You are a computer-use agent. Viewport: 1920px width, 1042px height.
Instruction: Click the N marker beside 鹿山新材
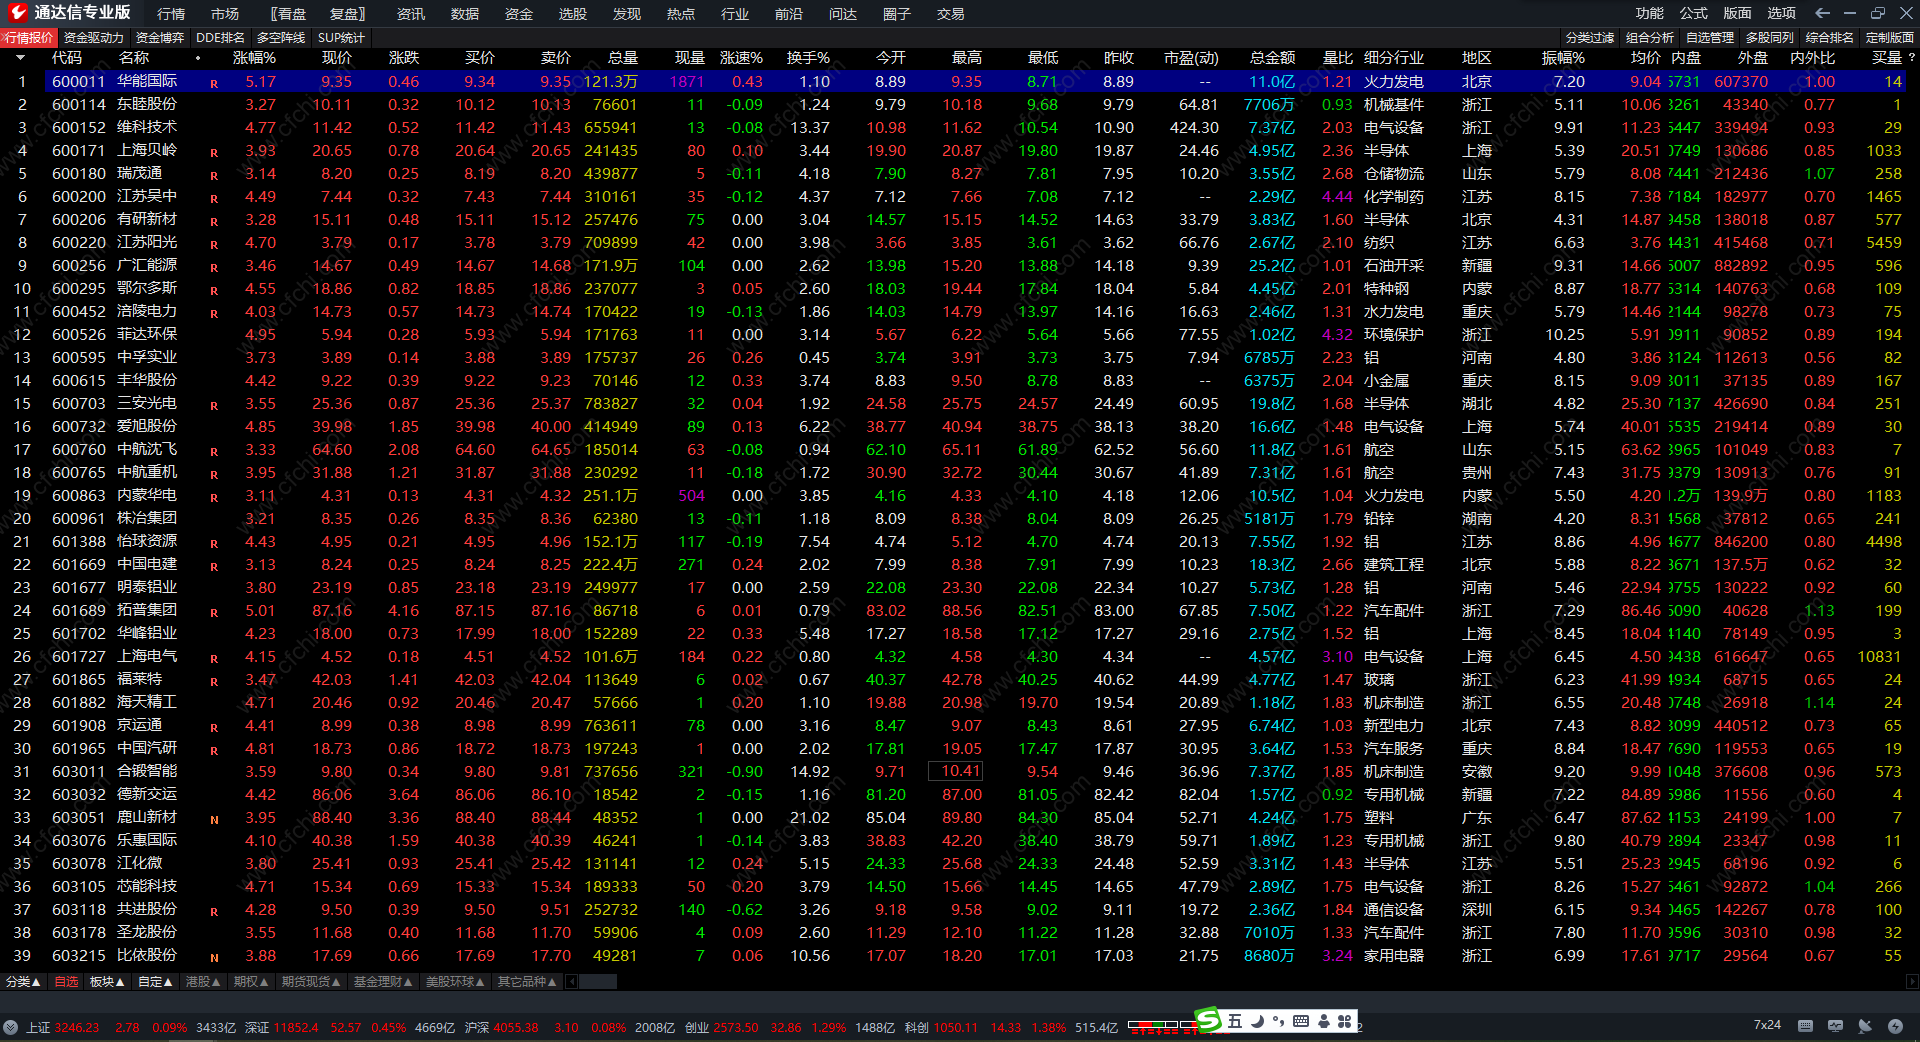point(214,819)
